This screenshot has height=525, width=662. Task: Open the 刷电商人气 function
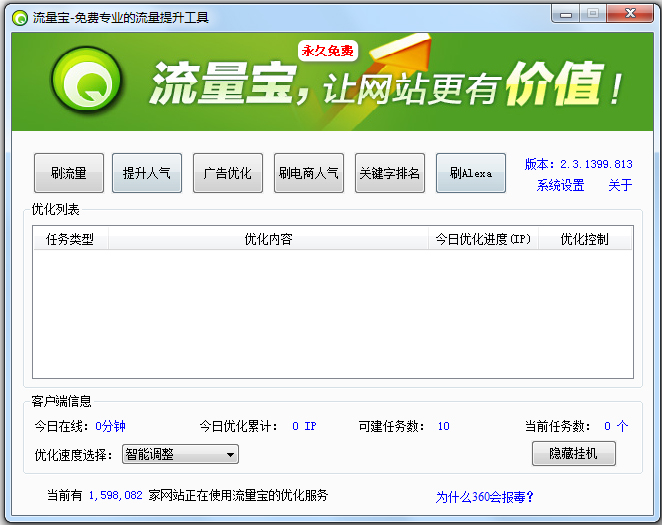(x=309, y=173)
